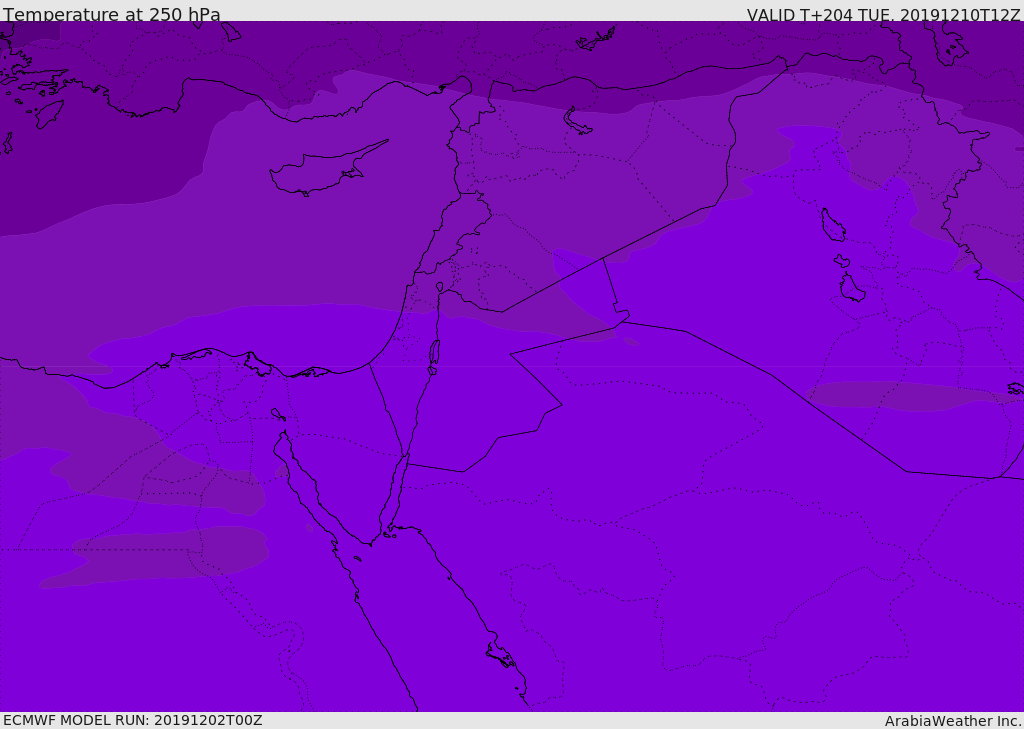Click 'ECMWF MODEL RUN: 20191202T00Z' footer text
1024x729 pixels.
133,720
